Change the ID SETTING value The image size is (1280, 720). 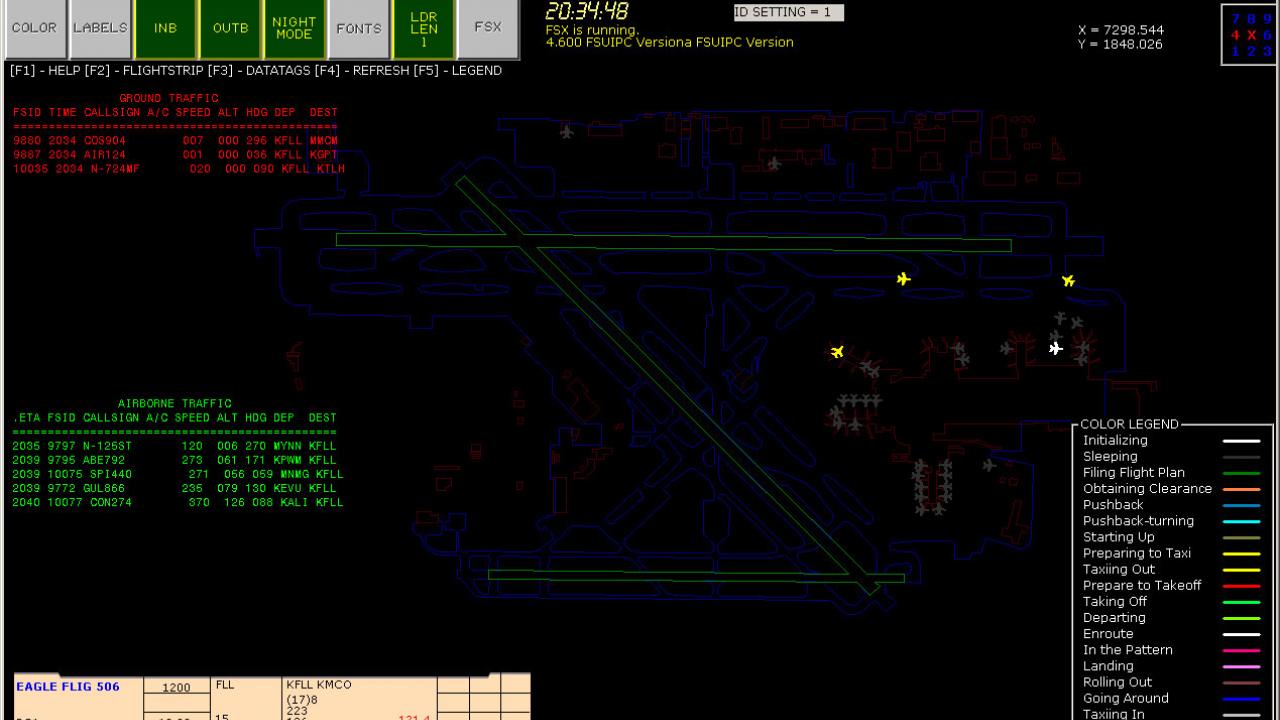(786, 12)
